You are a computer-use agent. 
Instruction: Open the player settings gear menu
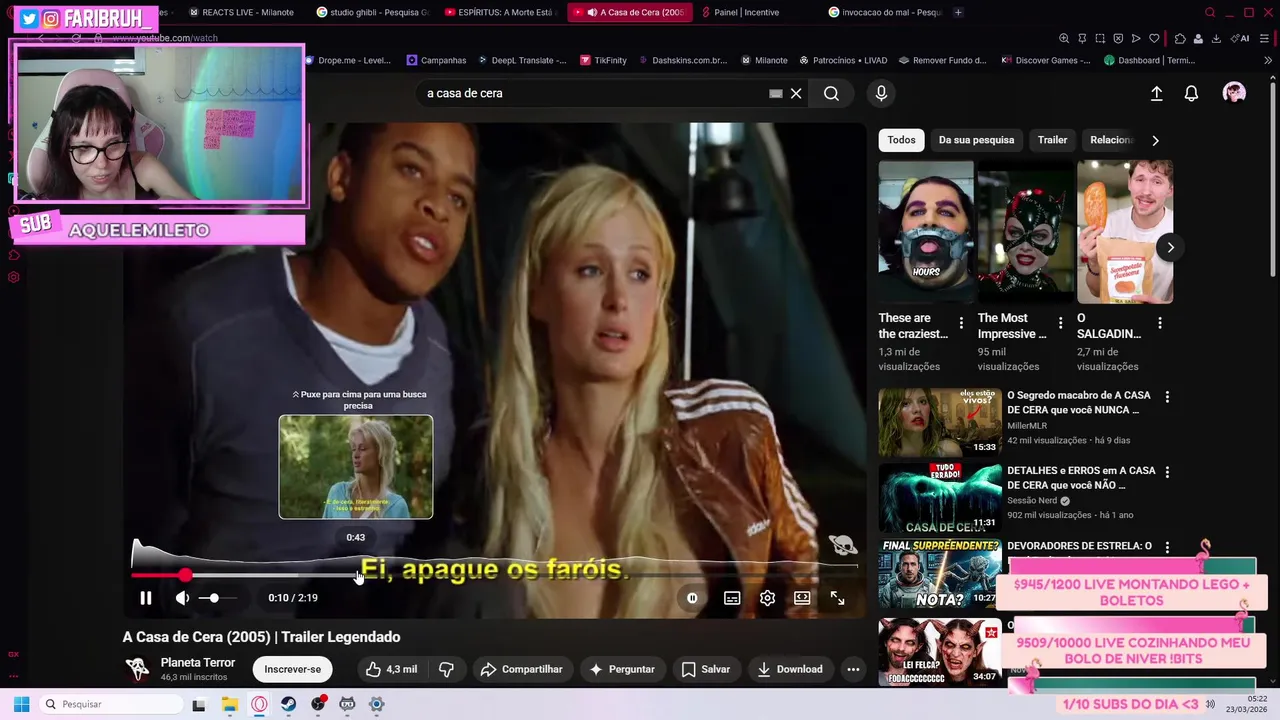click(x=767, y=598)
